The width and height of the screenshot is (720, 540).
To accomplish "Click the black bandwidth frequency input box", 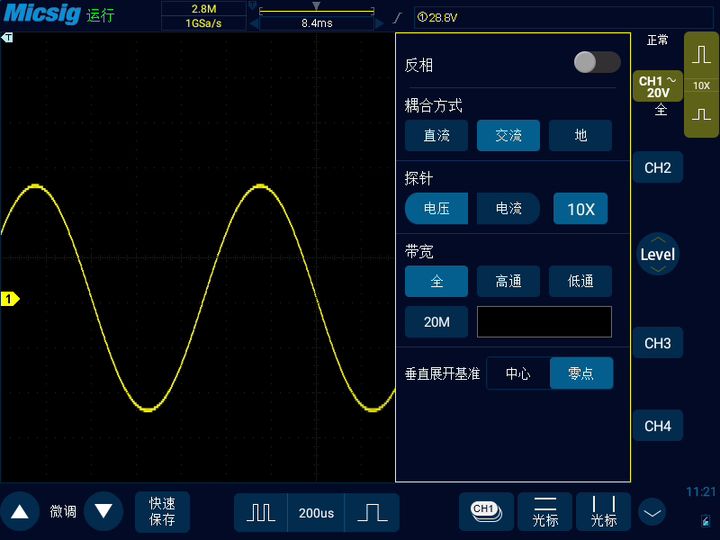I will [544, 322].
